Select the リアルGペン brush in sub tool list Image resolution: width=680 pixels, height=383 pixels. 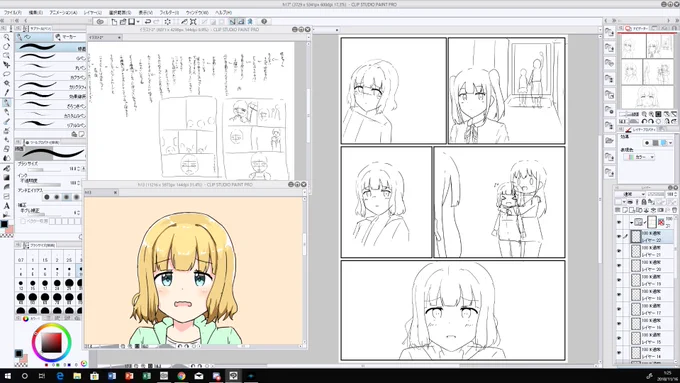pyautogui.click(x=51, y=125)
